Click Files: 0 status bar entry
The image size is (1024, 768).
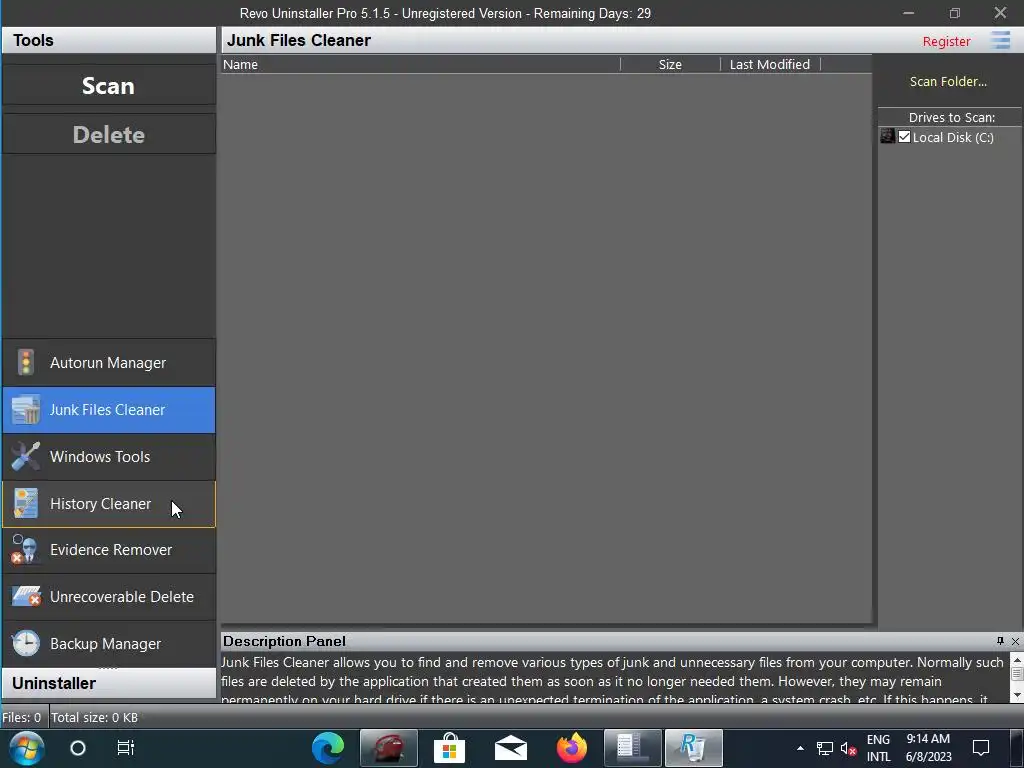pos(22,717)
